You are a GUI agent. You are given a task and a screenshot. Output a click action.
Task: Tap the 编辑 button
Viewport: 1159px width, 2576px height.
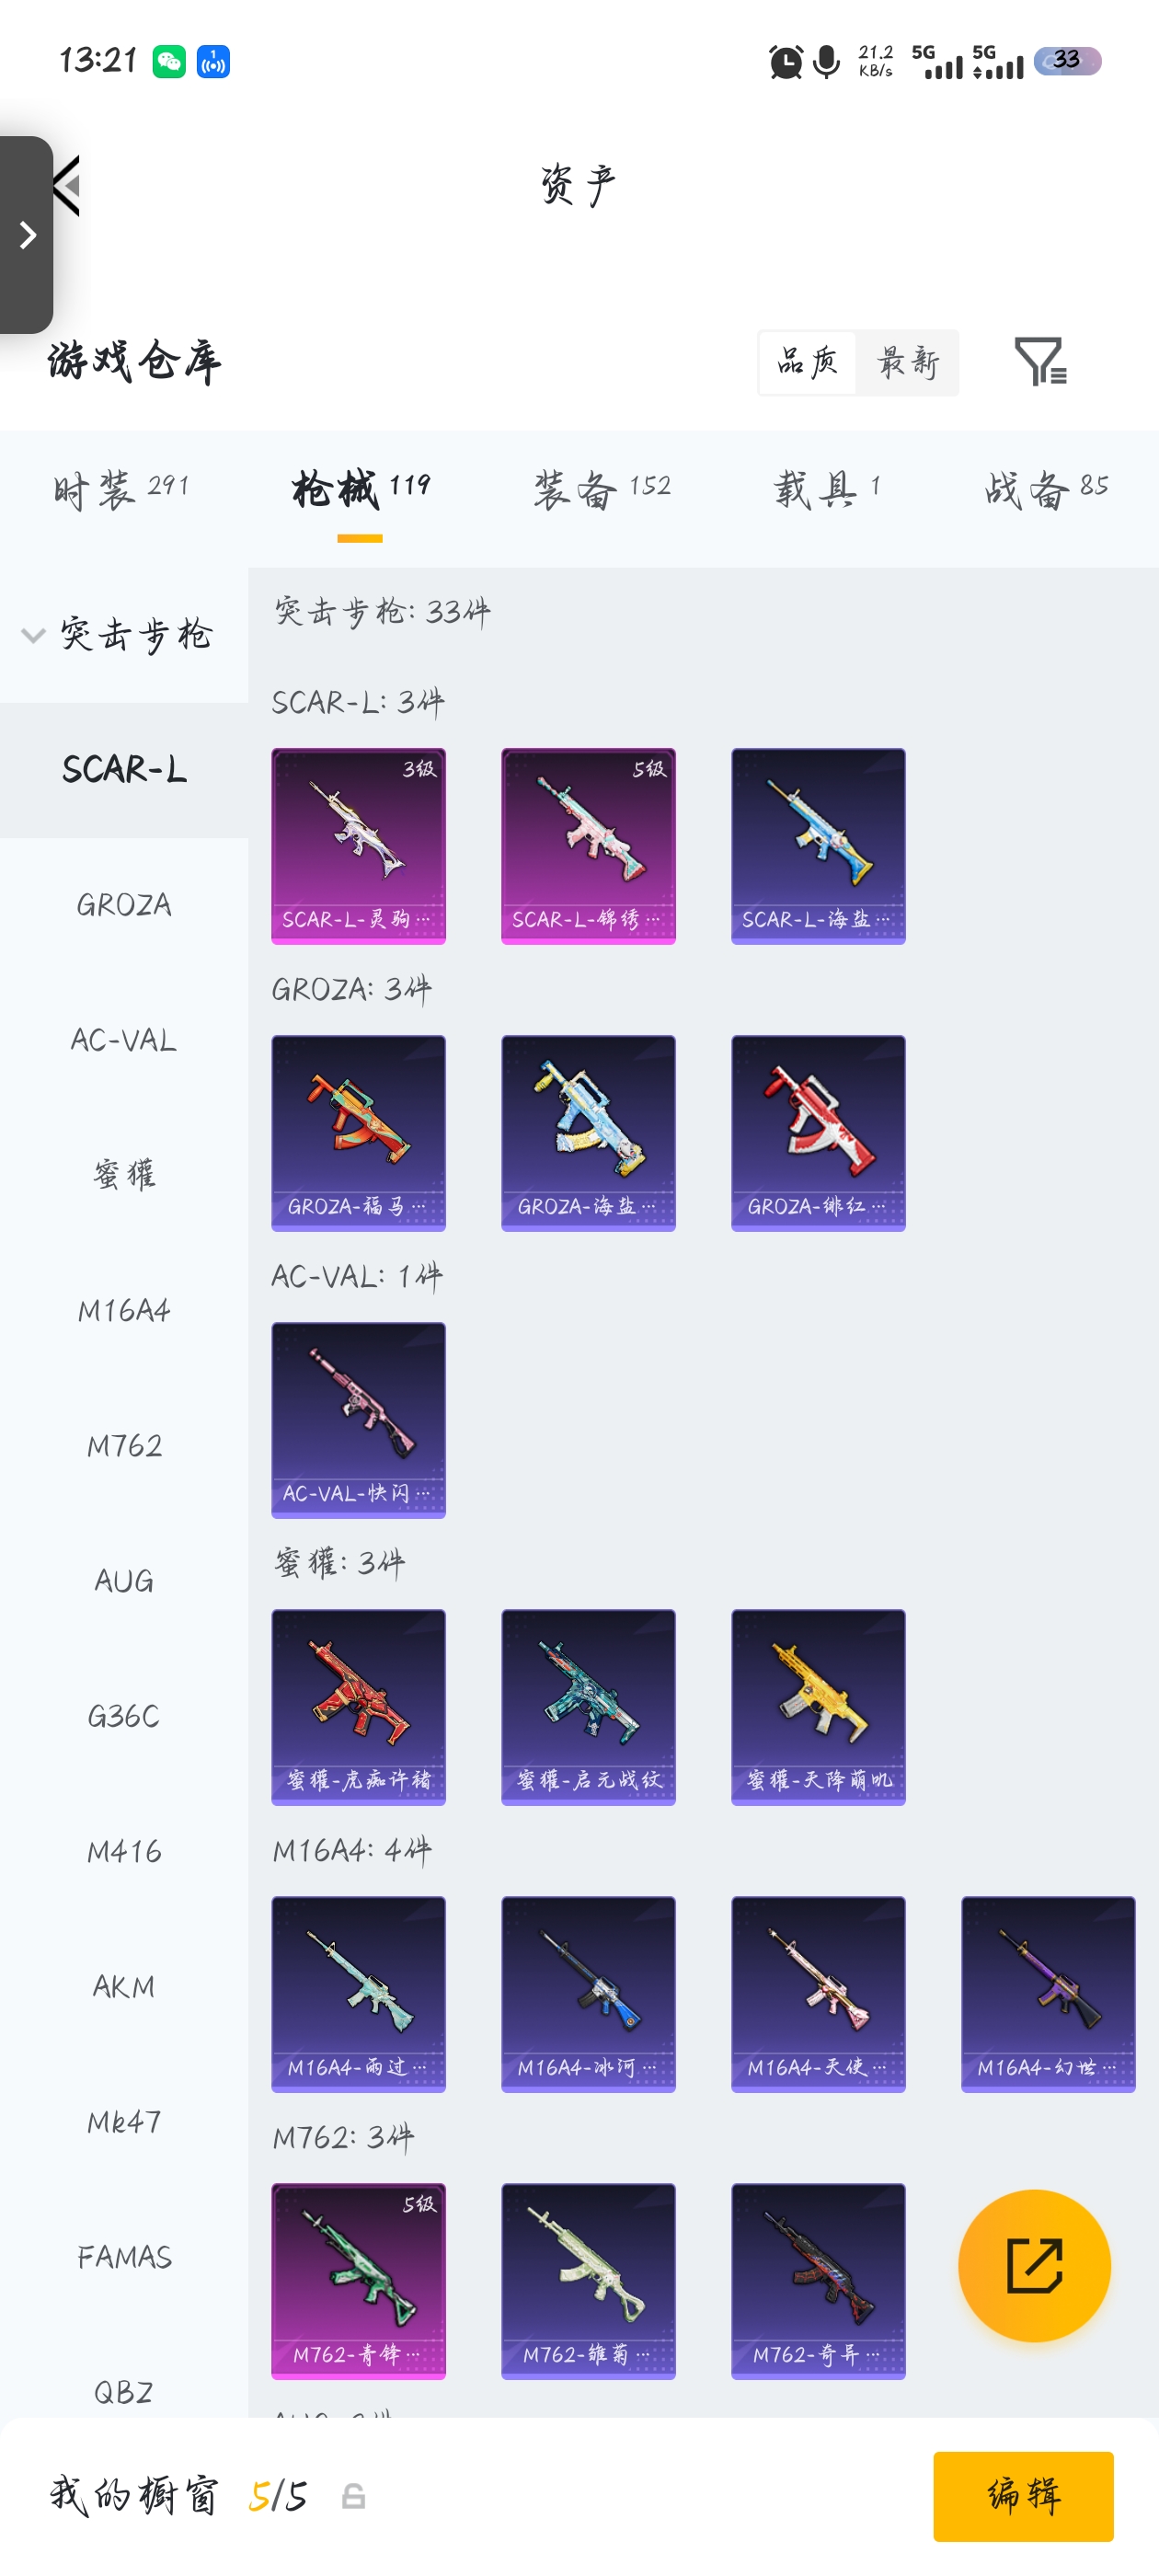(x=1023, y=2496)
